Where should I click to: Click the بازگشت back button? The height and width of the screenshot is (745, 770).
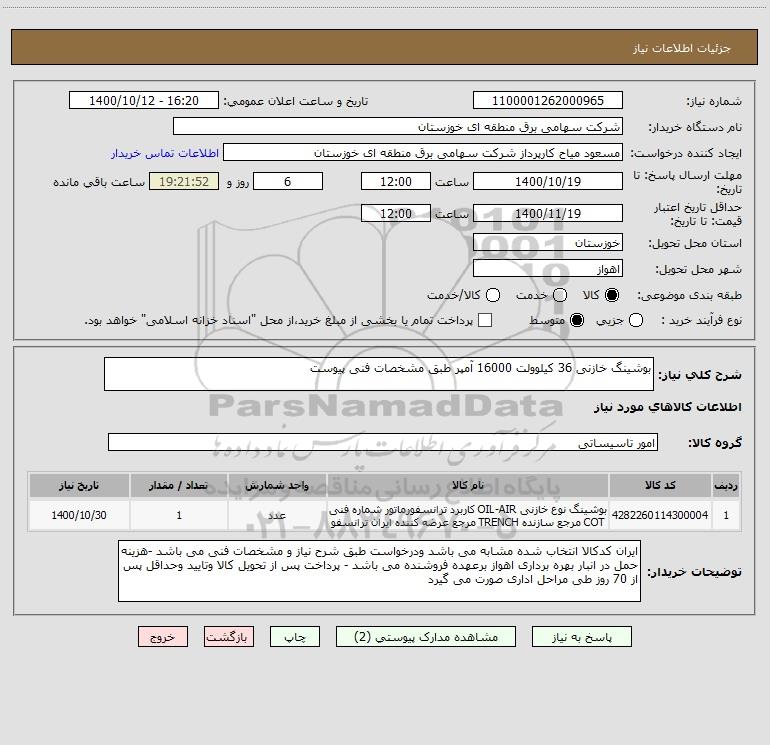229,637
